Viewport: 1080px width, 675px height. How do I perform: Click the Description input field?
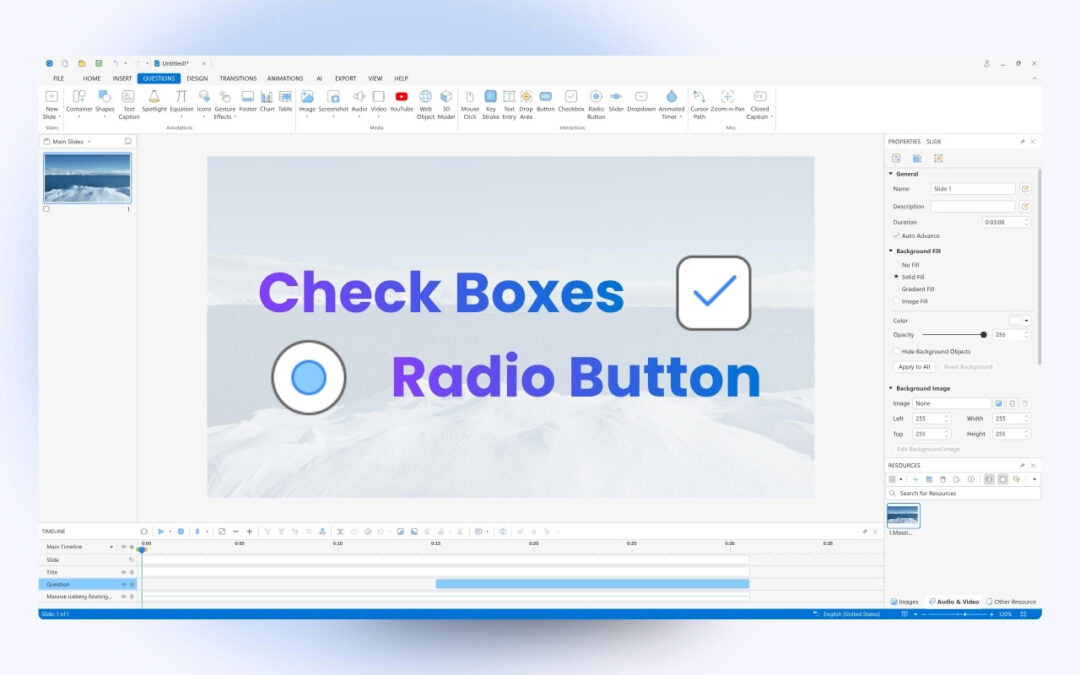(x=973, y=207)
